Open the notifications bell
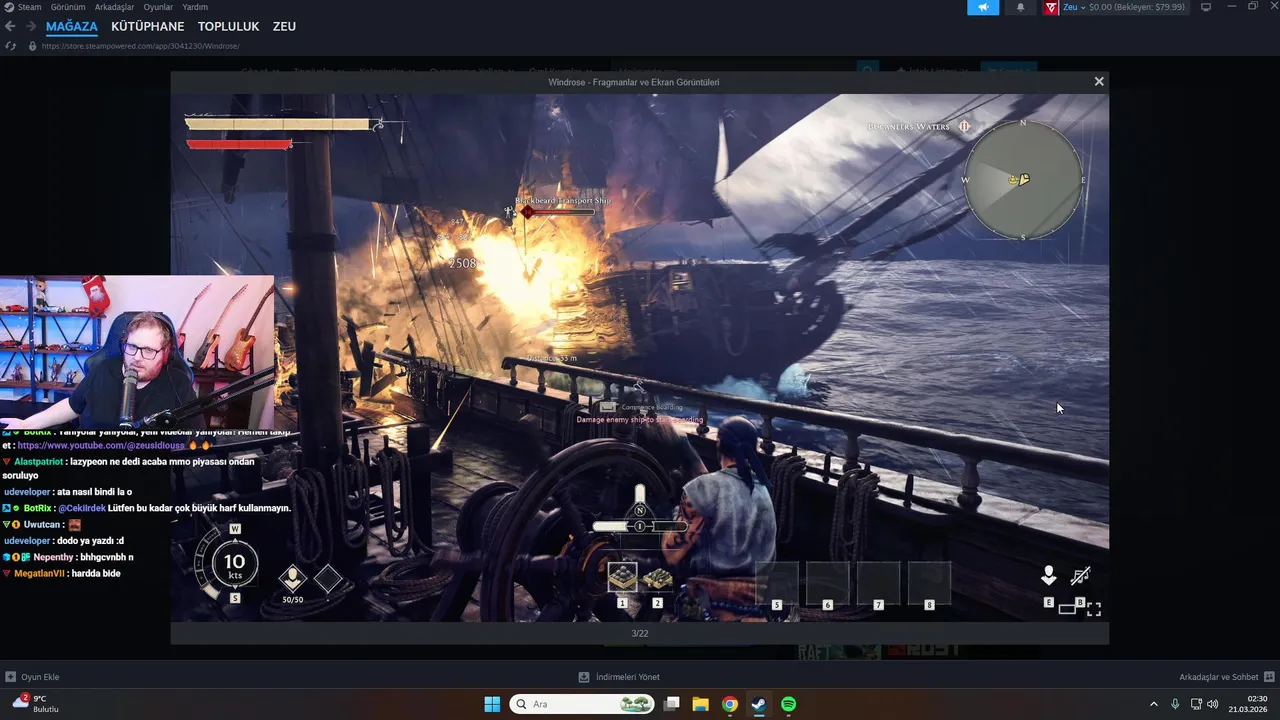1280x720 pixels. [x=1020, y=7]
